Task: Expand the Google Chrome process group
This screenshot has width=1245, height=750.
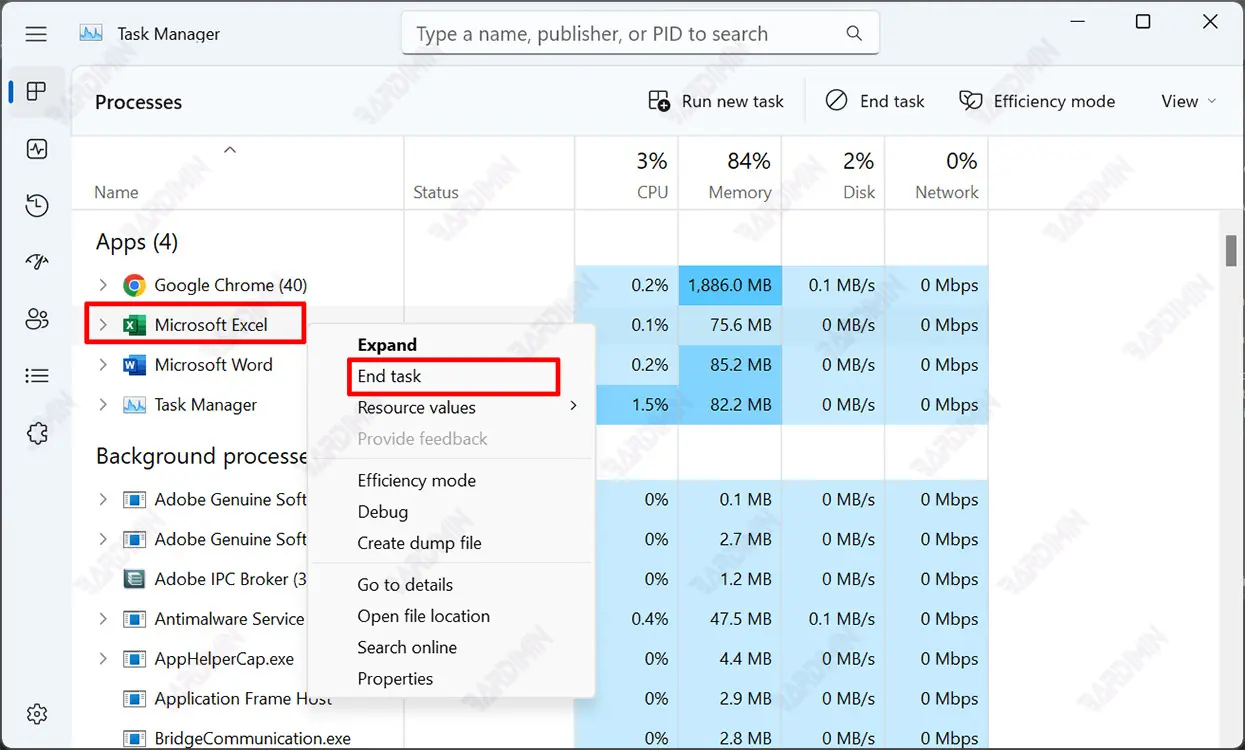Action: pyautogui.click(x=103, y=286)
